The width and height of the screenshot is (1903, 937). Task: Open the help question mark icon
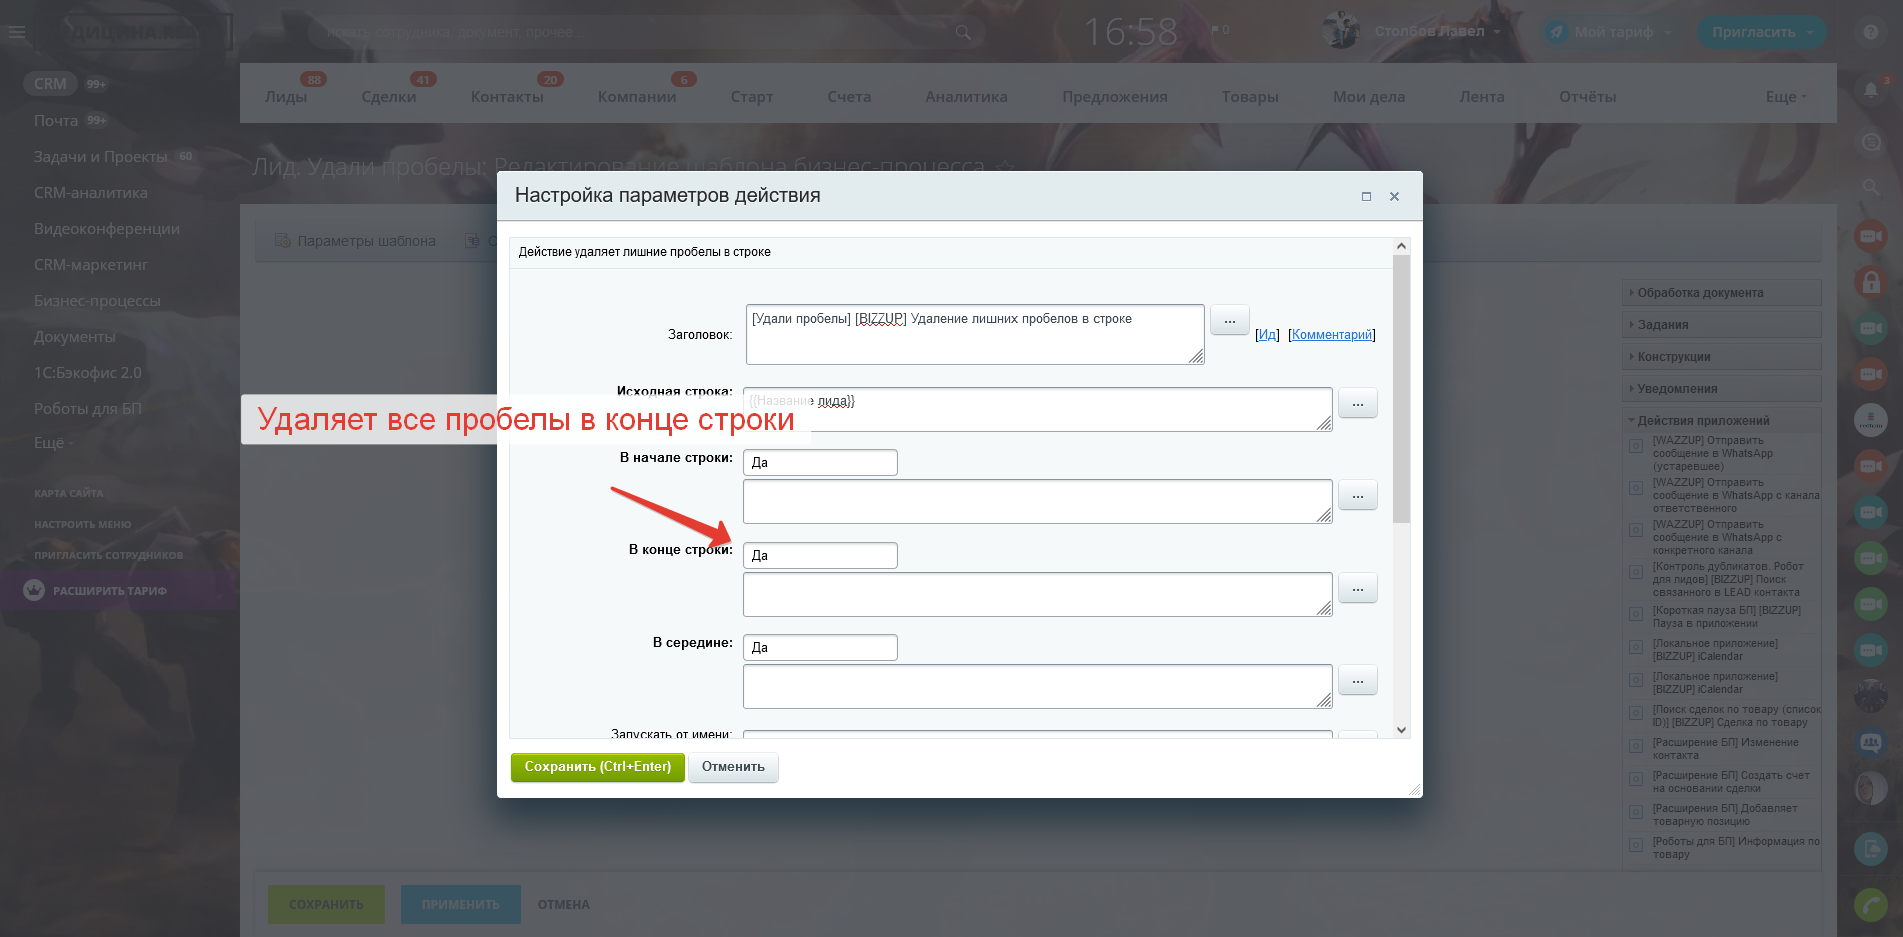point(1870,32)
